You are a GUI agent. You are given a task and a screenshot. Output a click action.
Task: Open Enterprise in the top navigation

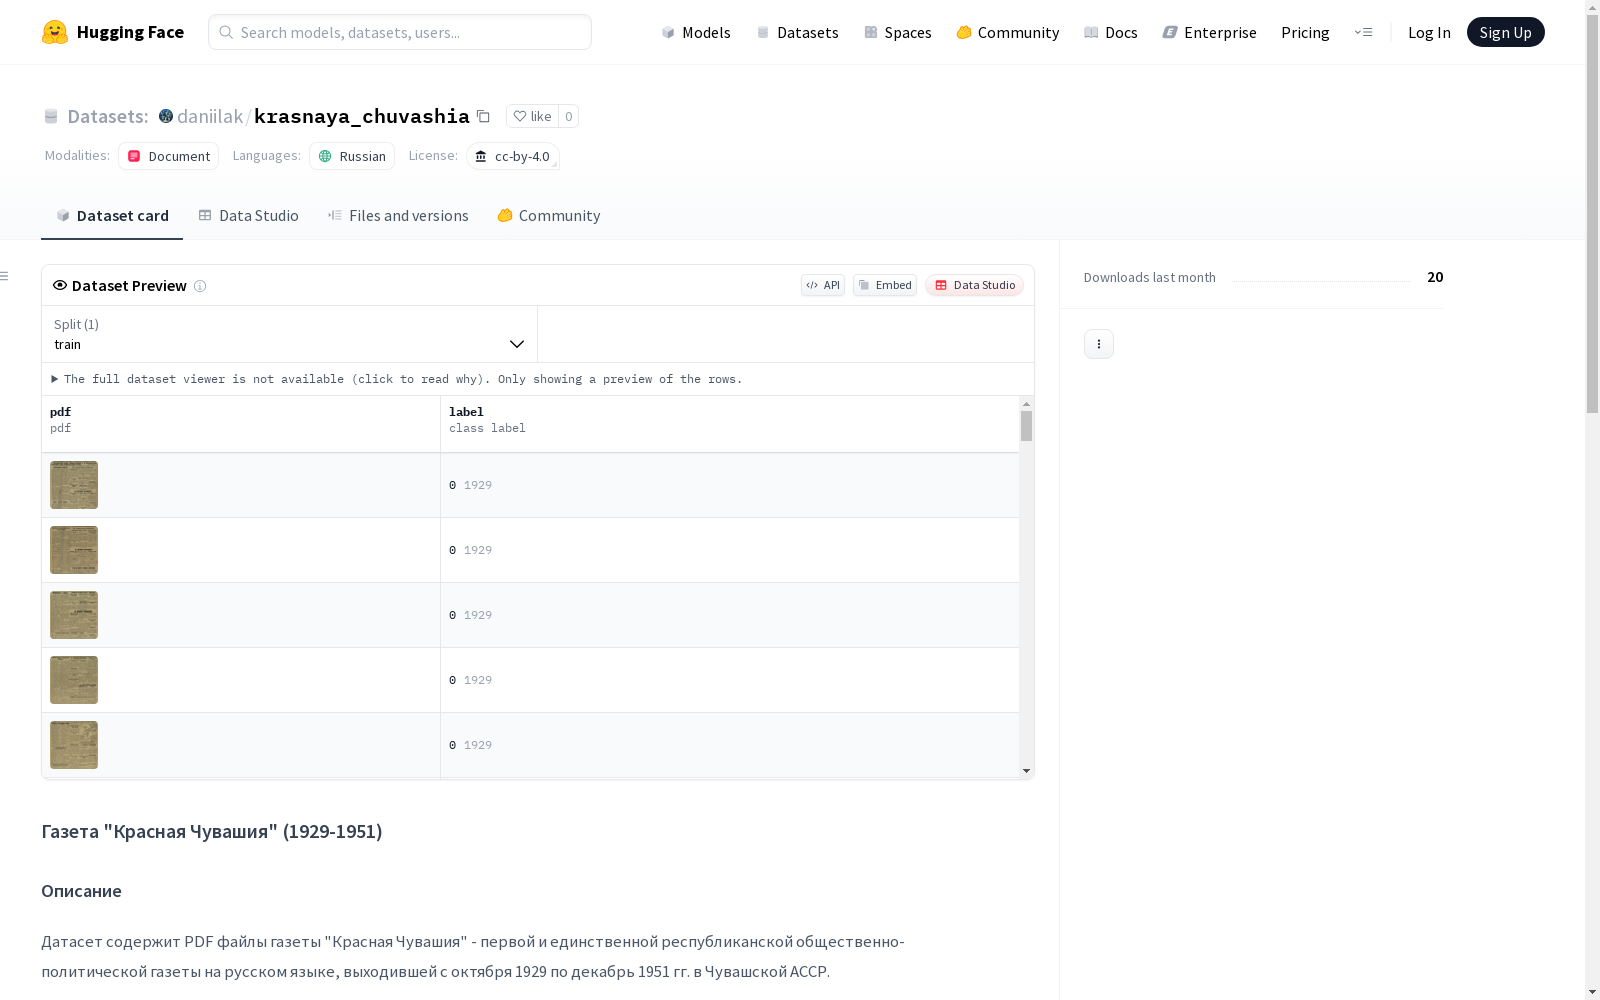(1210, 32)
